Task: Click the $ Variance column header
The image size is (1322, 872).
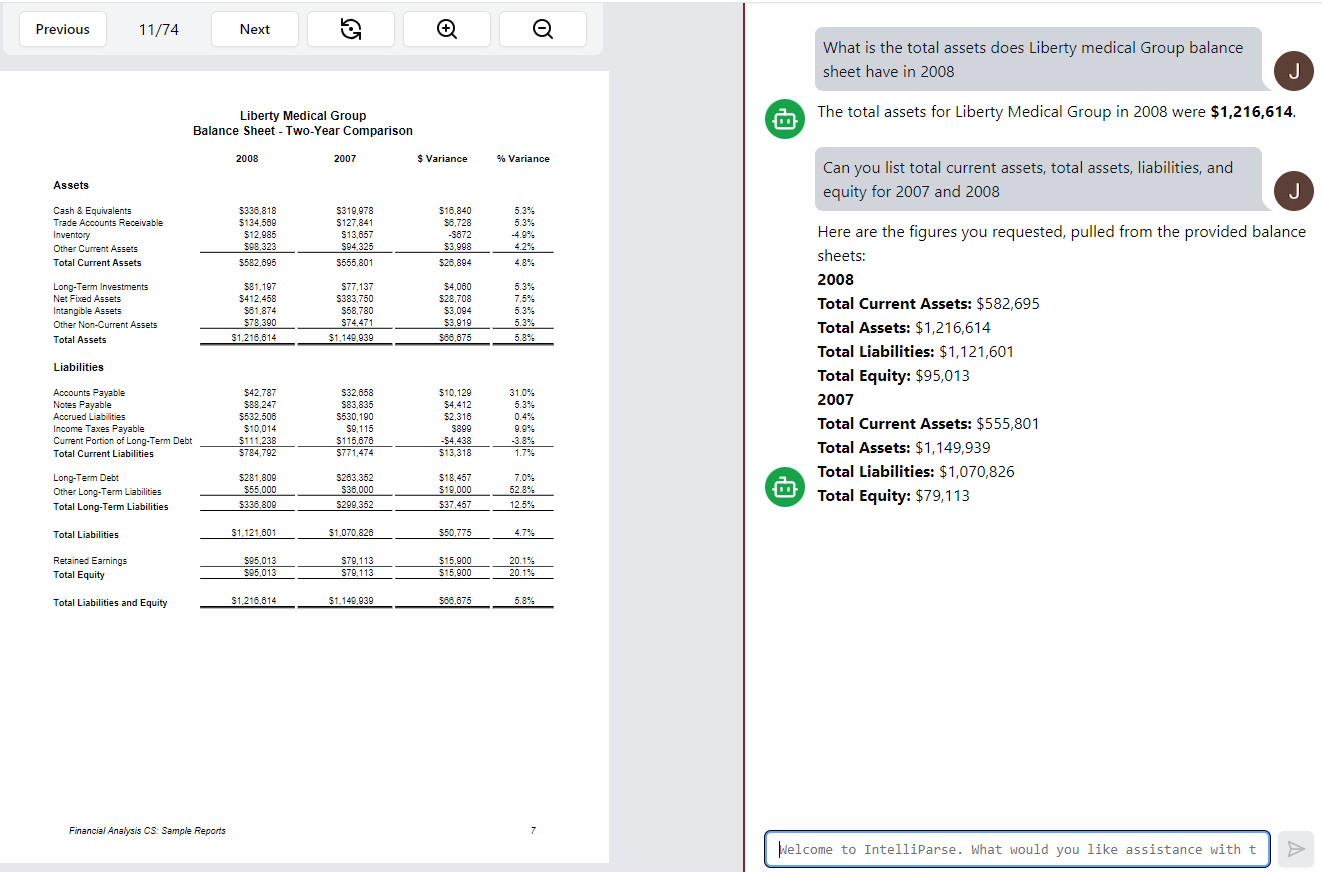Action: coord(442,159)
